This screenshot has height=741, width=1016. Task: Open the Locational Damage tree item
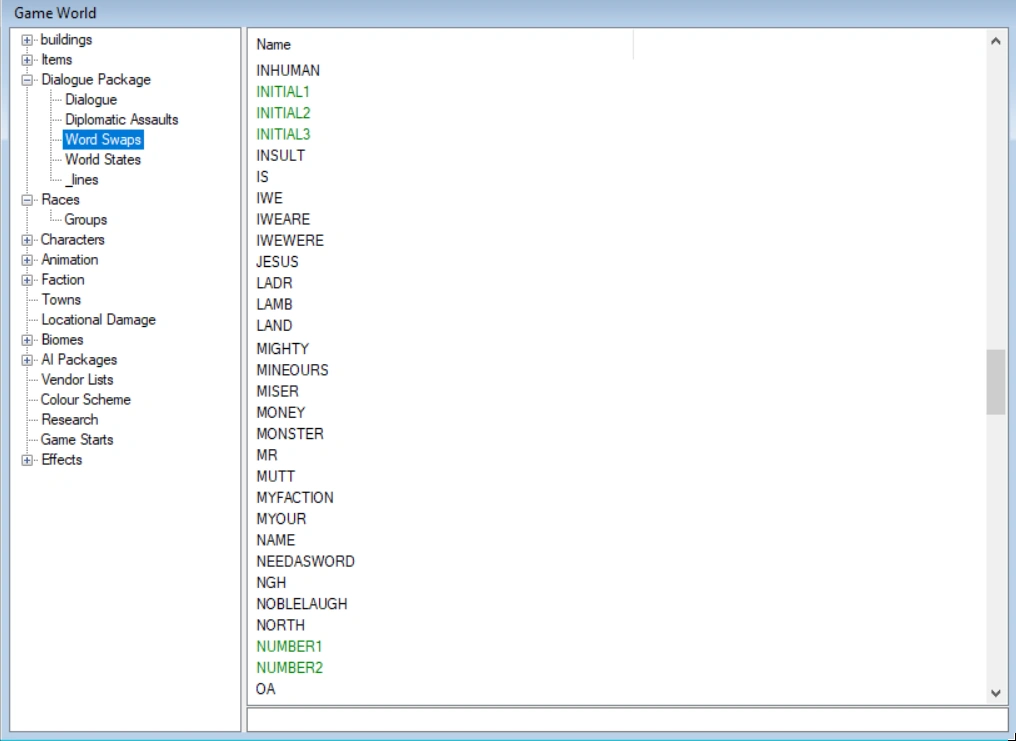(x=98, y=320)
